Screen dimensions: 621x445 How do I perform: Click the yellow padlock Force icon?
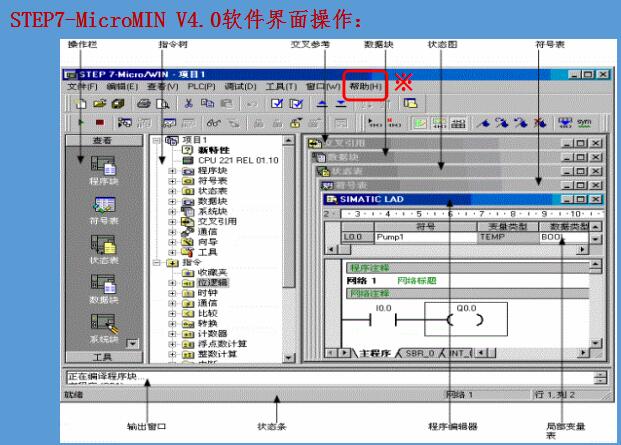[295, 123]
